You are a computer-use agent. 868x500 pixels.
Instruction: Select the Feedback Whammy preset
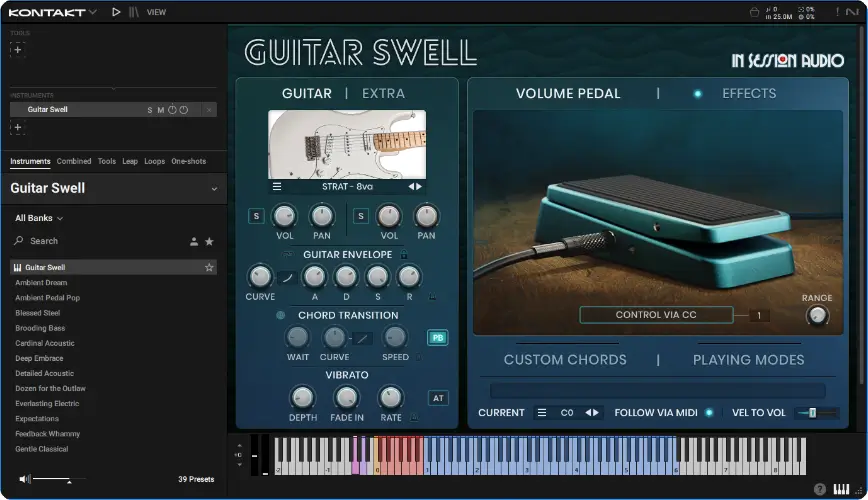(x=48, y=434)
